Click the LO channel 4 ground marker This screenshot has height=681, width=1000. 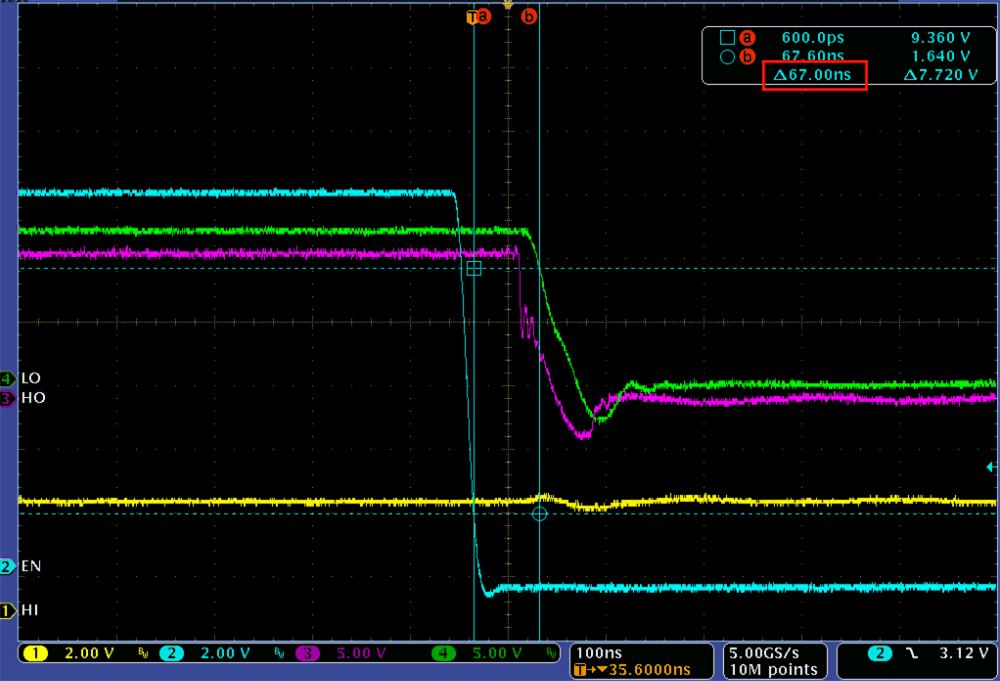[8, 379]
